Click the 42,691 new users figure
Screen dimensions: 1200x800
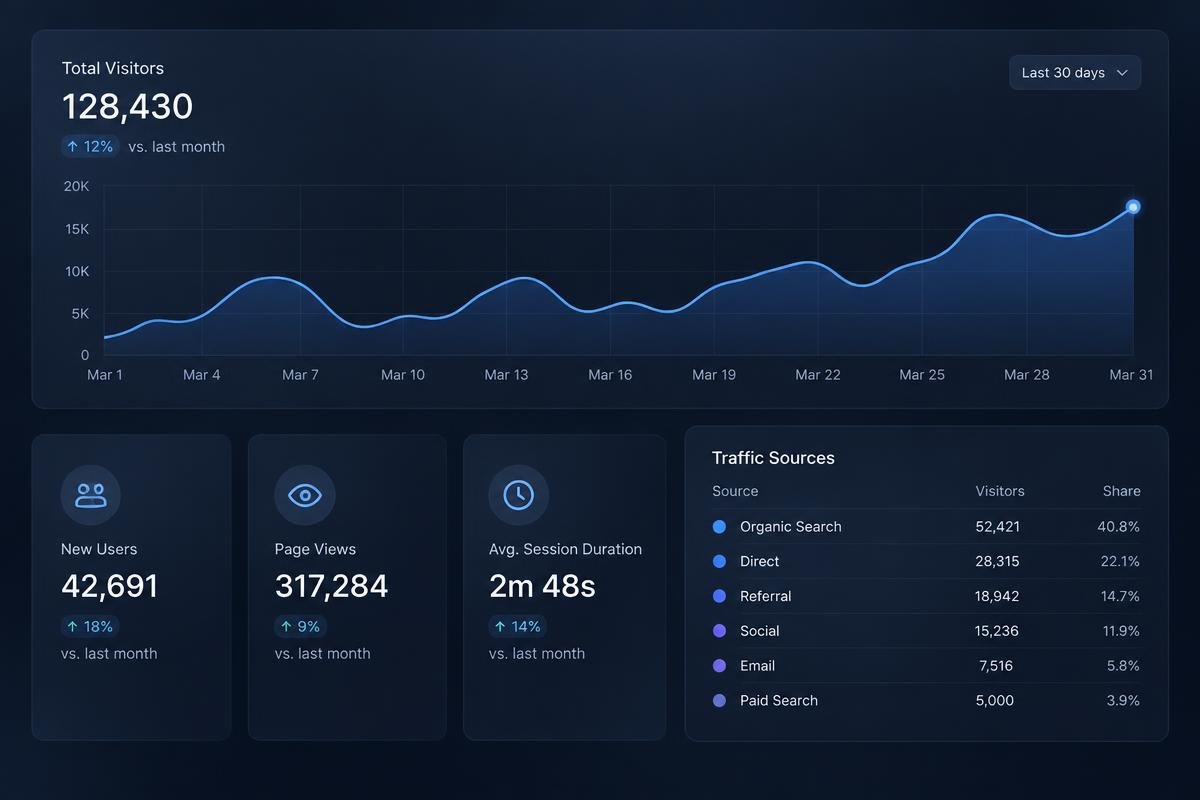(110, 586)
